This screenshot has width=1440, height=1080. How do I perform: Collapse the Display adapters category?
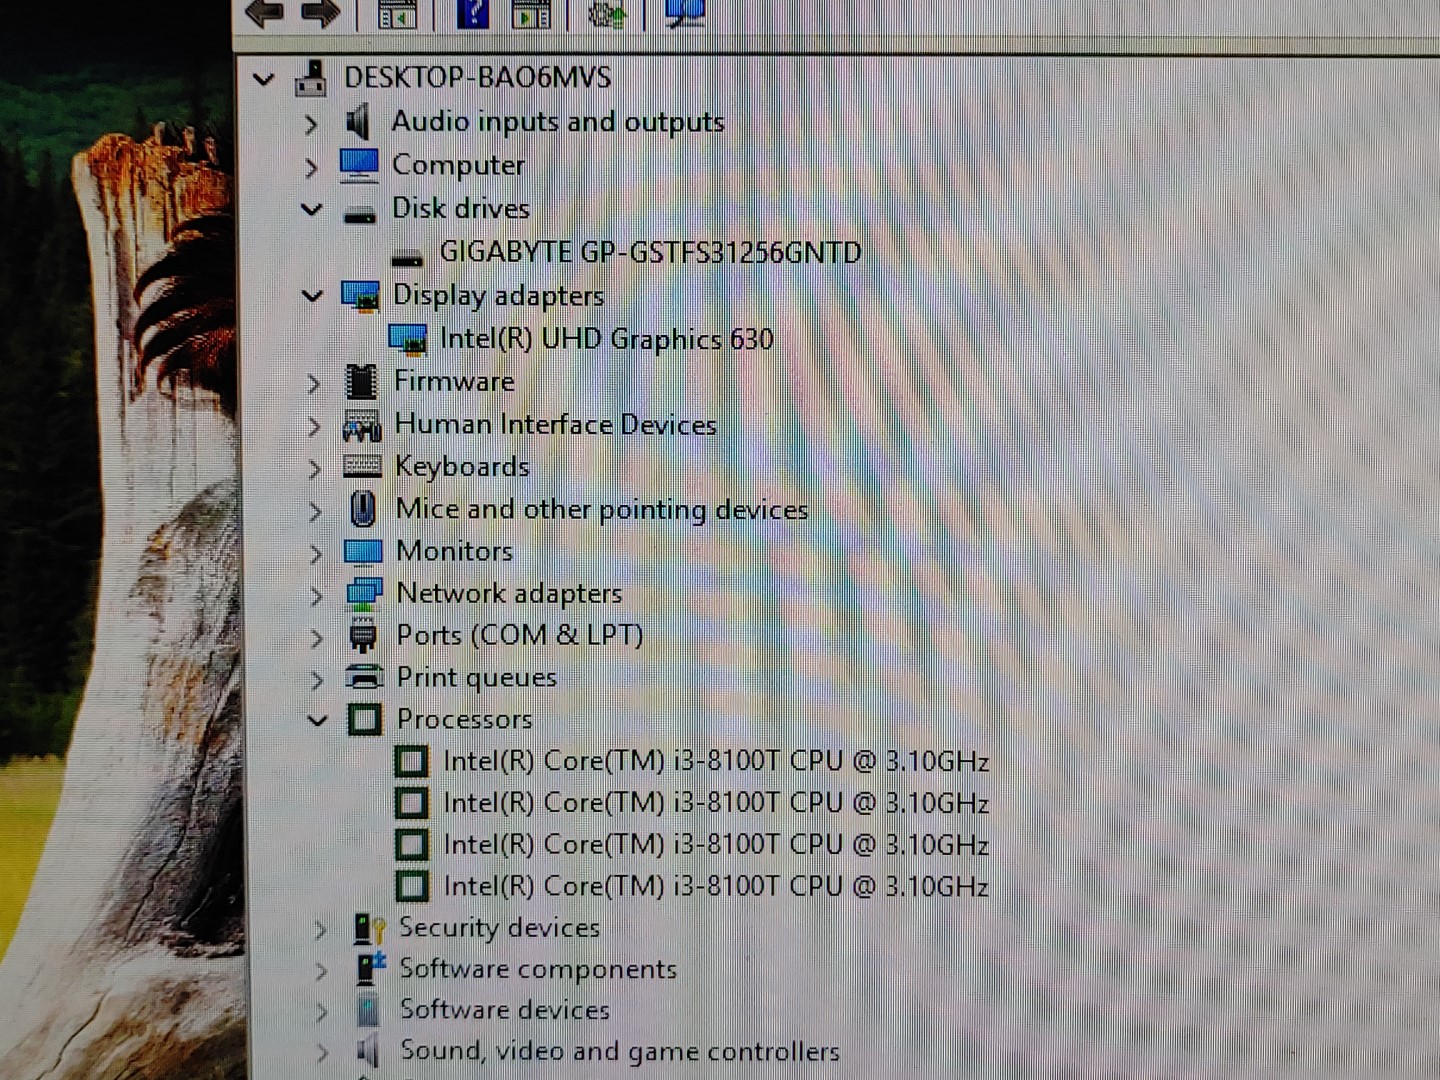point(312,296)
